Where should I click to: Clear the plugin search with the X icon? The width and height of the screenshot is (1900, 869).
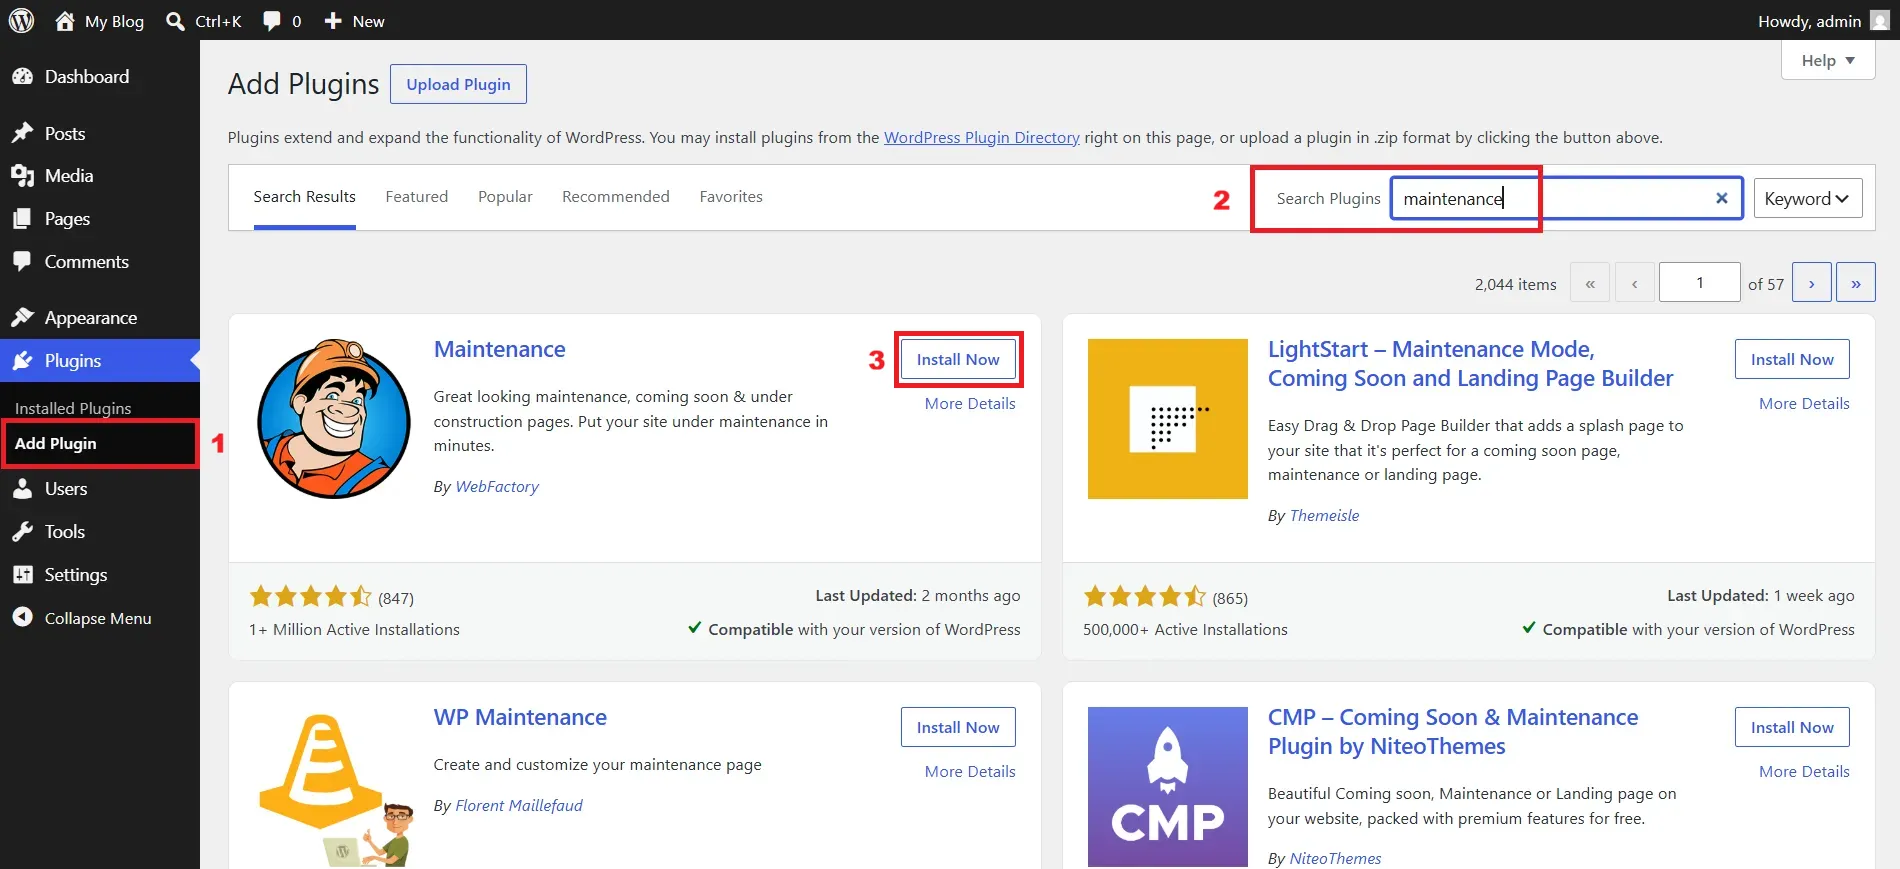tap(1722, 198)
